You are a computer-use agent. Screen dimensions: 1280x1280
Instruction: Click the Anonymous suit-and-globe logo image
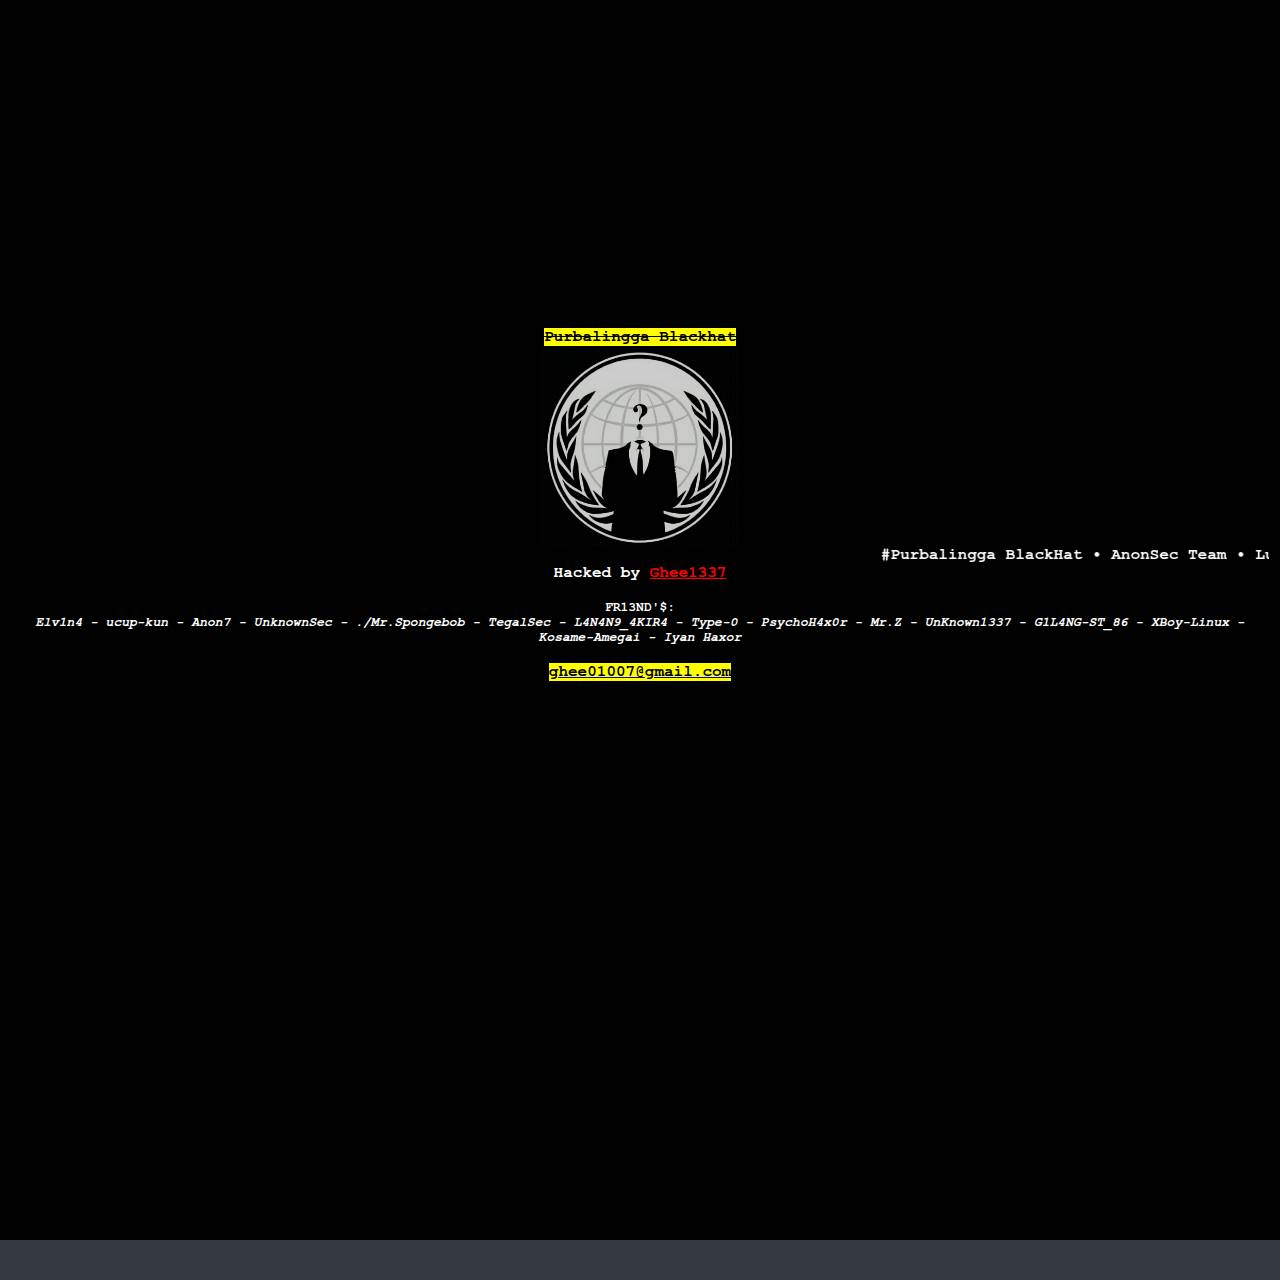(x=640, y=447)
